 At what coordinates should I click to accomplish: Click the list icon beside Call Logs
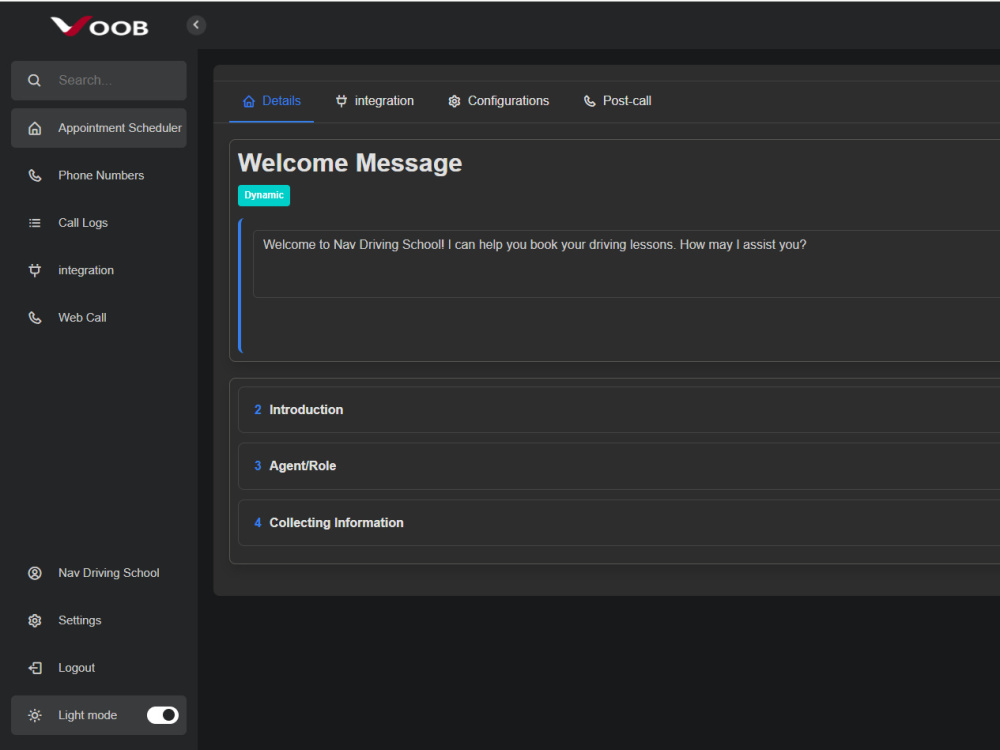(34, 223)
